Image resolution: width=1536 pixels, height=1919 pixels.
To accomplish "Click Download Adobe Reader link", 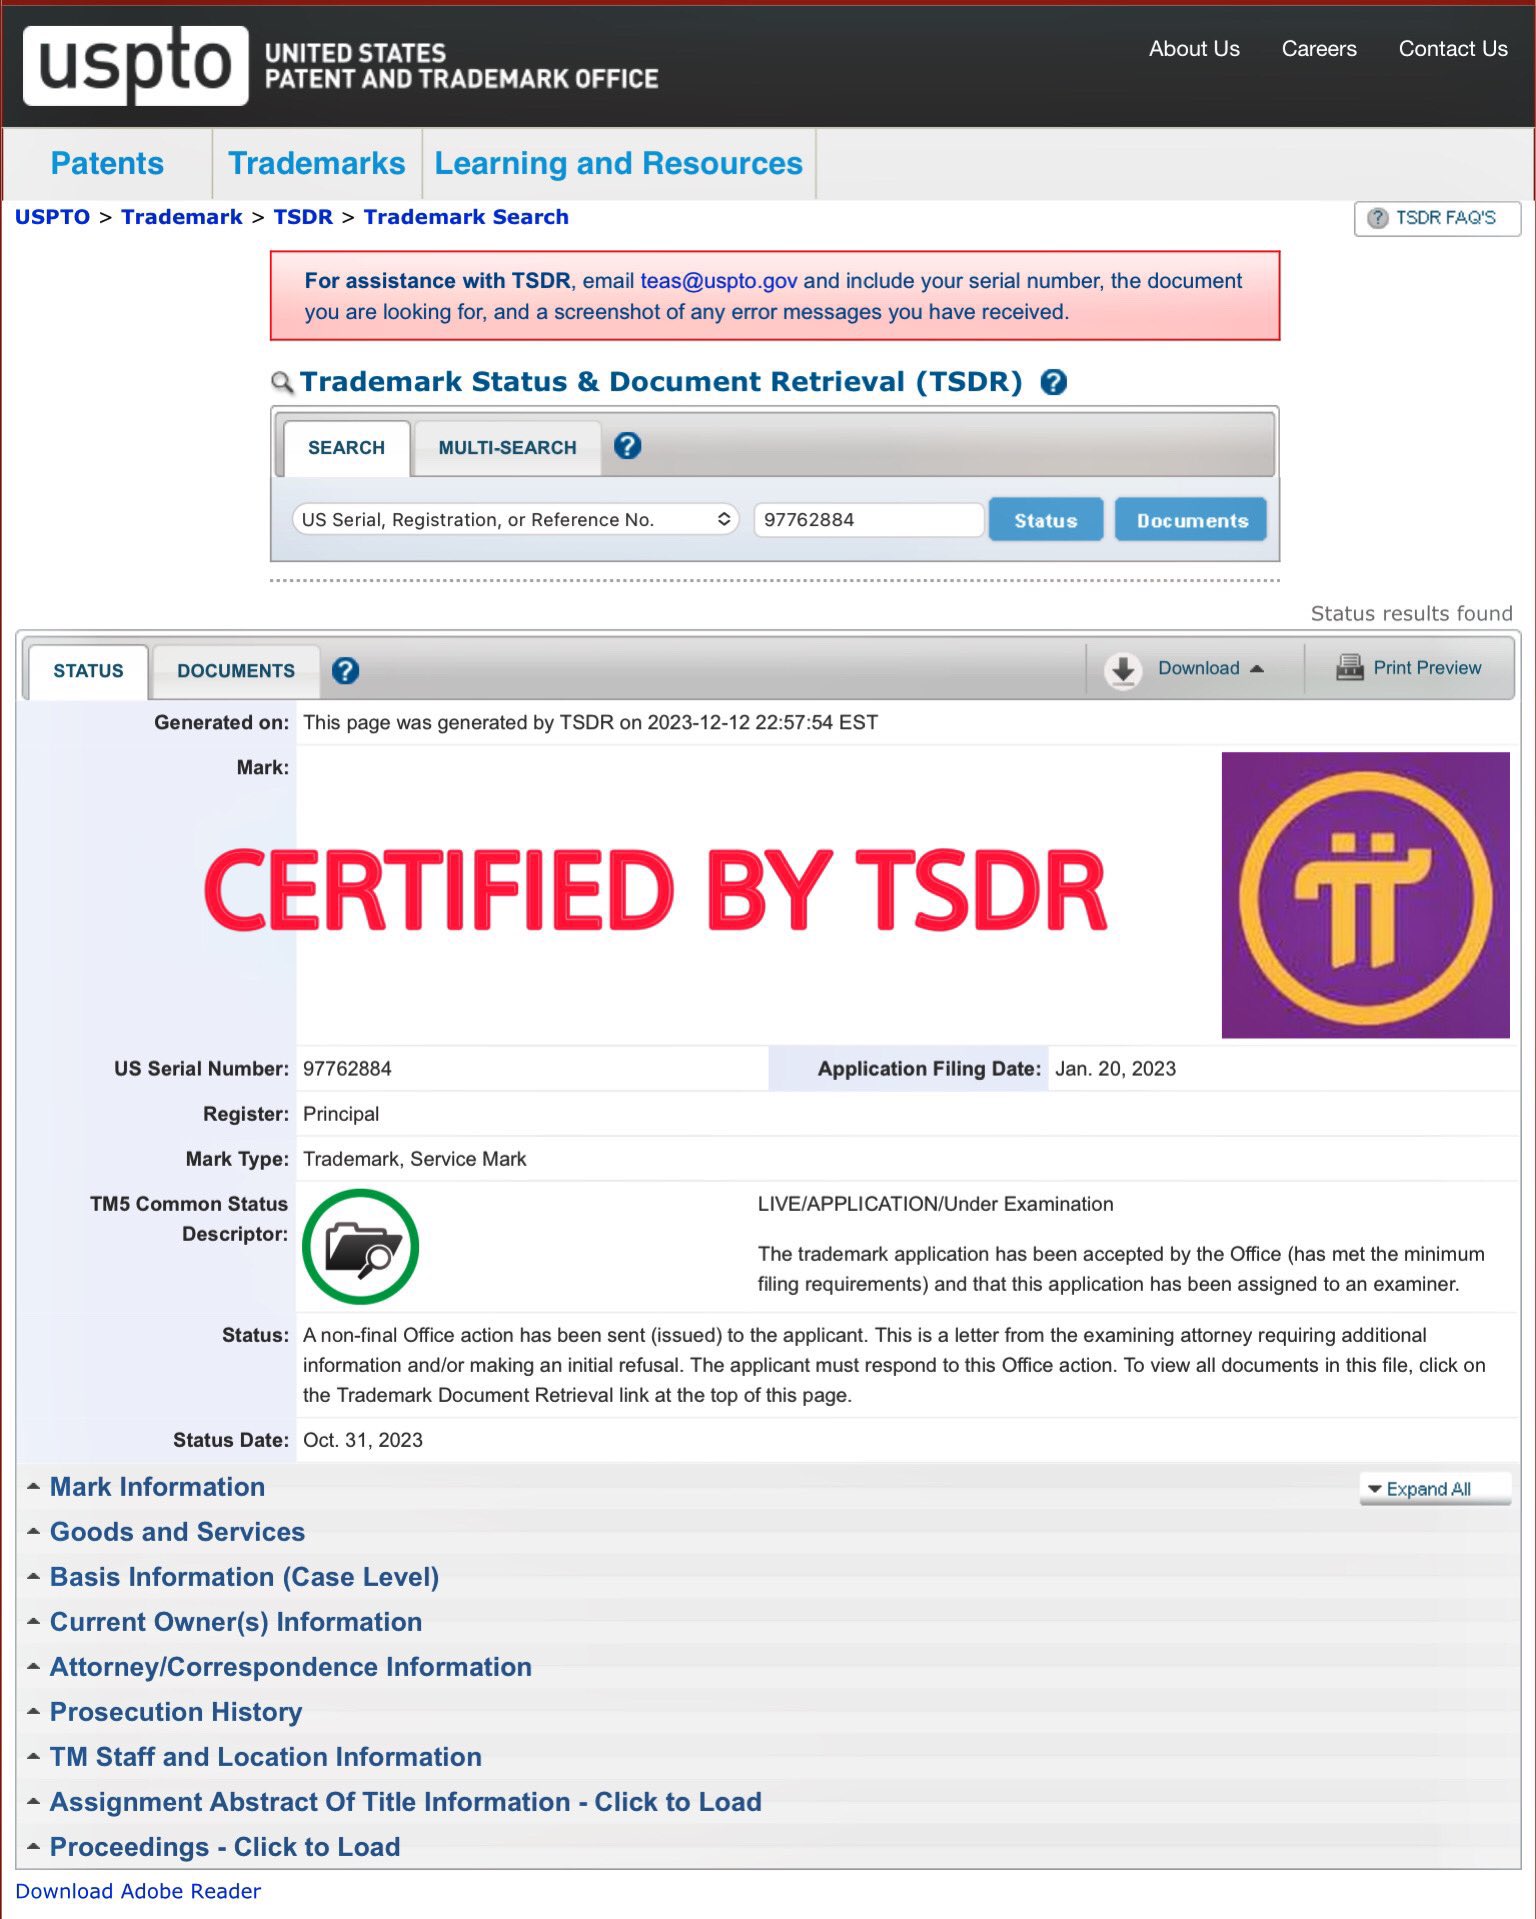I will [x=138, y=1891].
